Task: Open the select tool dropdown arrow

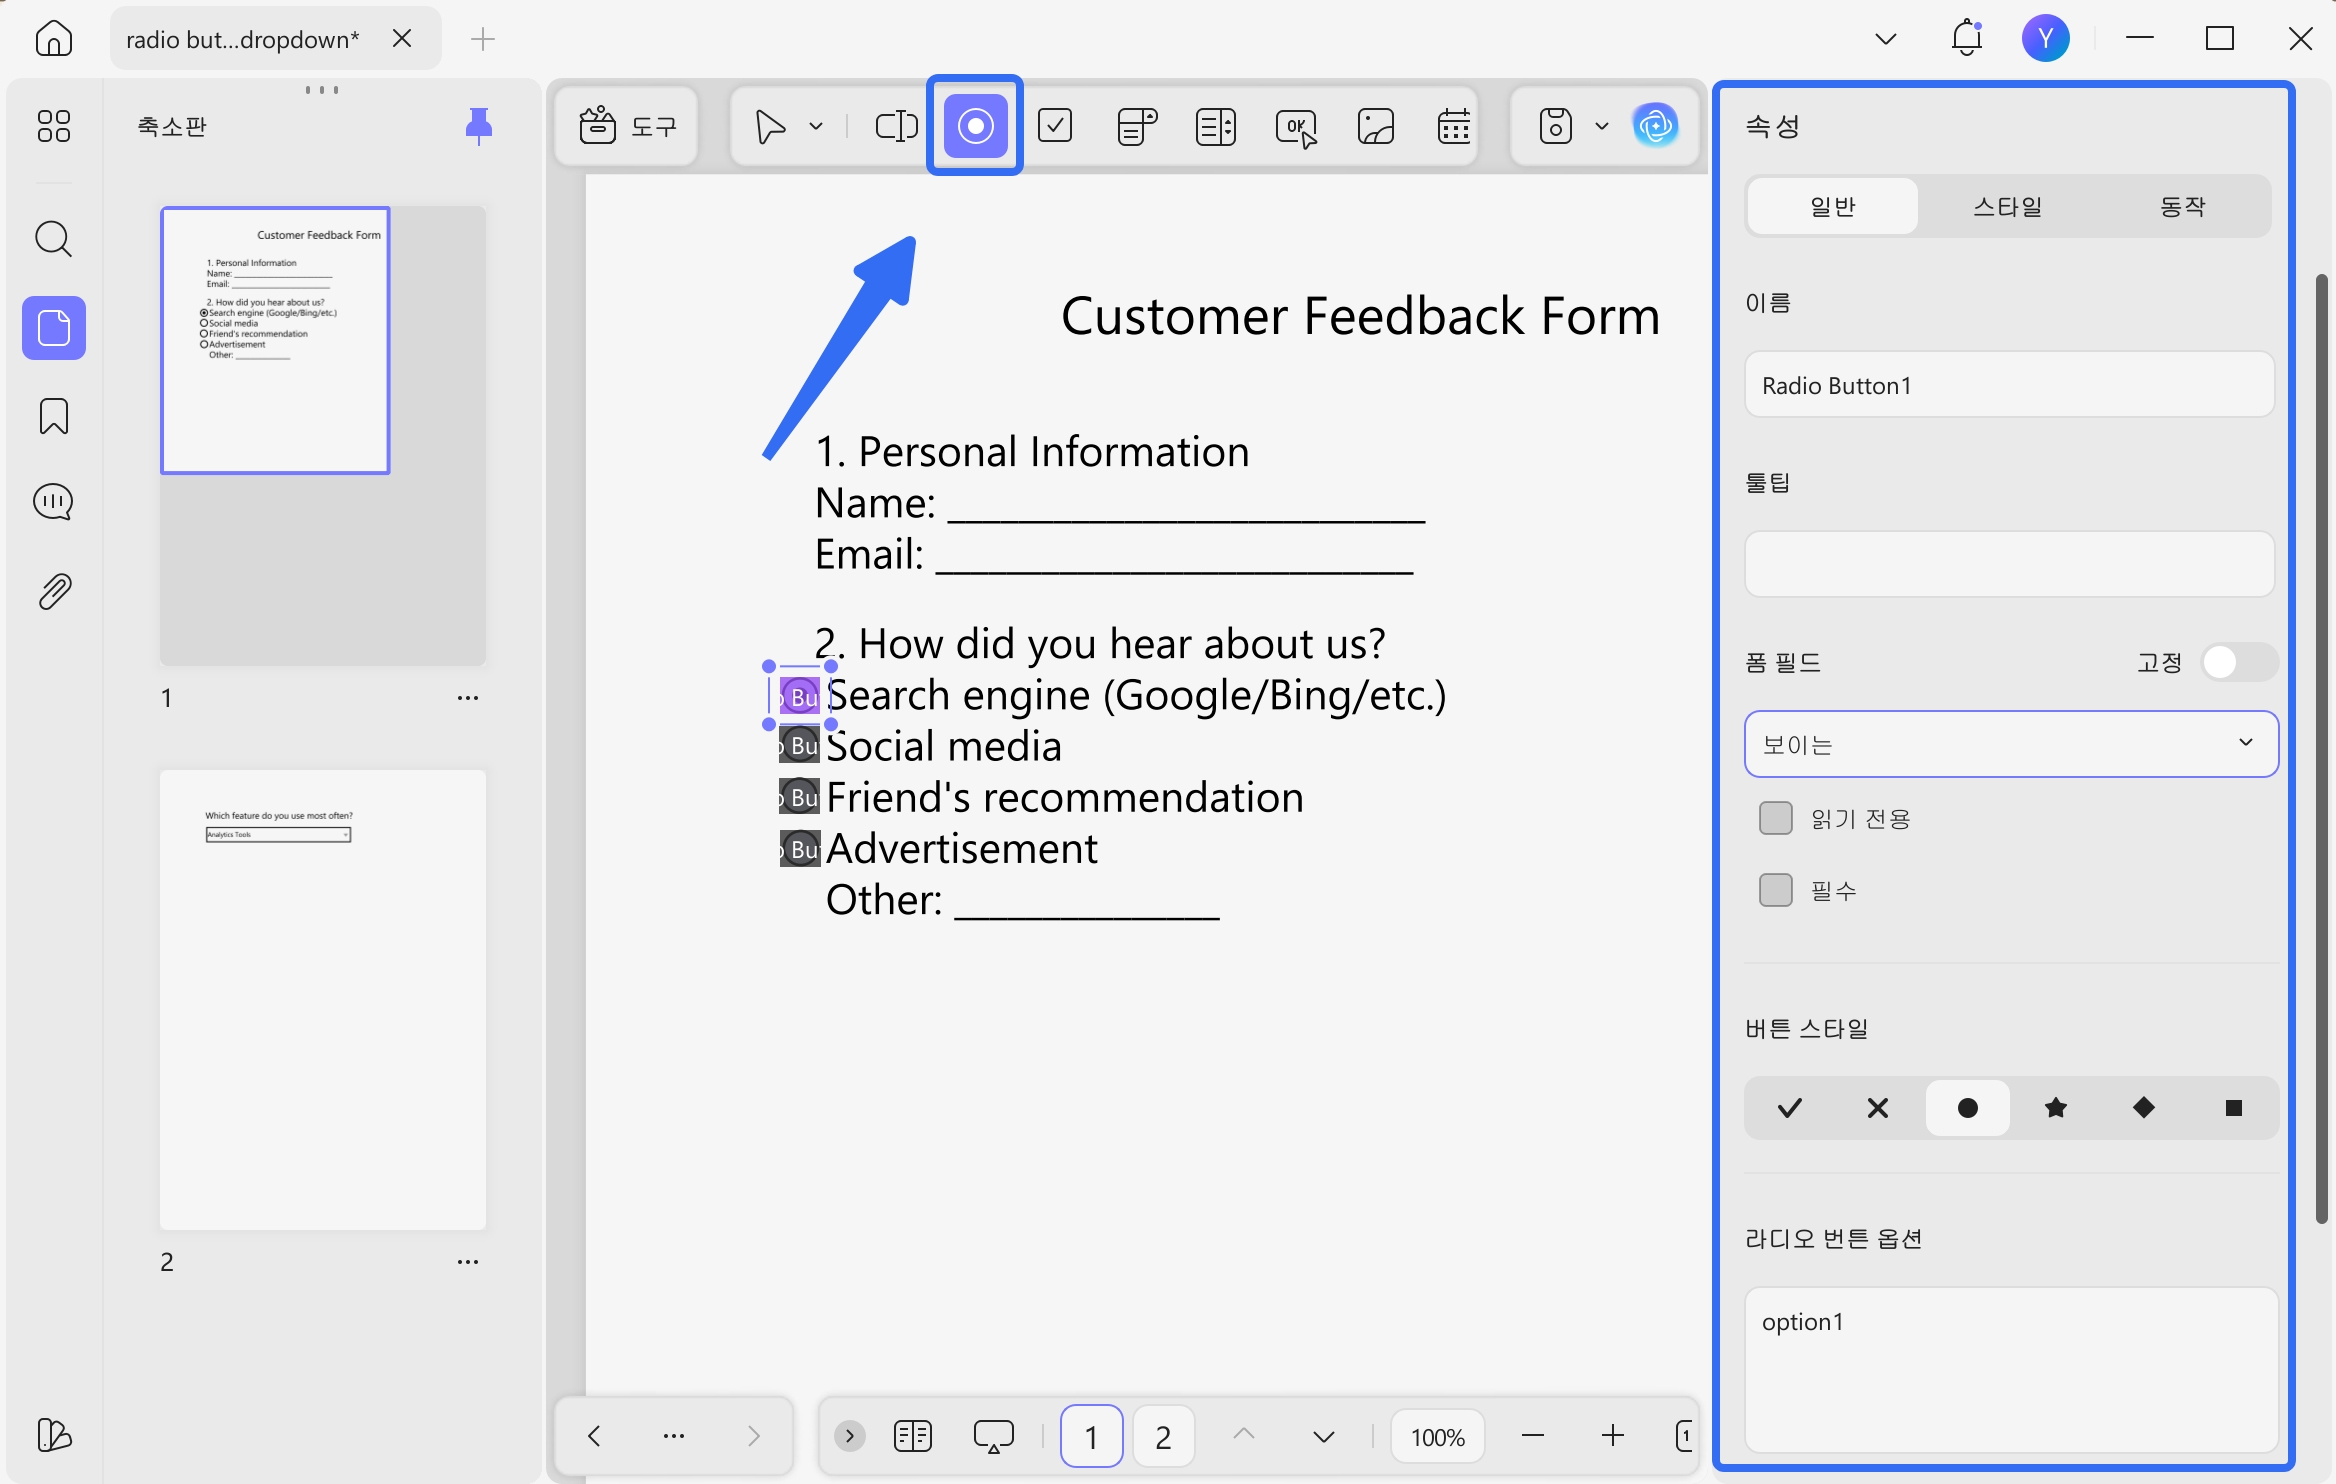Action: [816, 126]
